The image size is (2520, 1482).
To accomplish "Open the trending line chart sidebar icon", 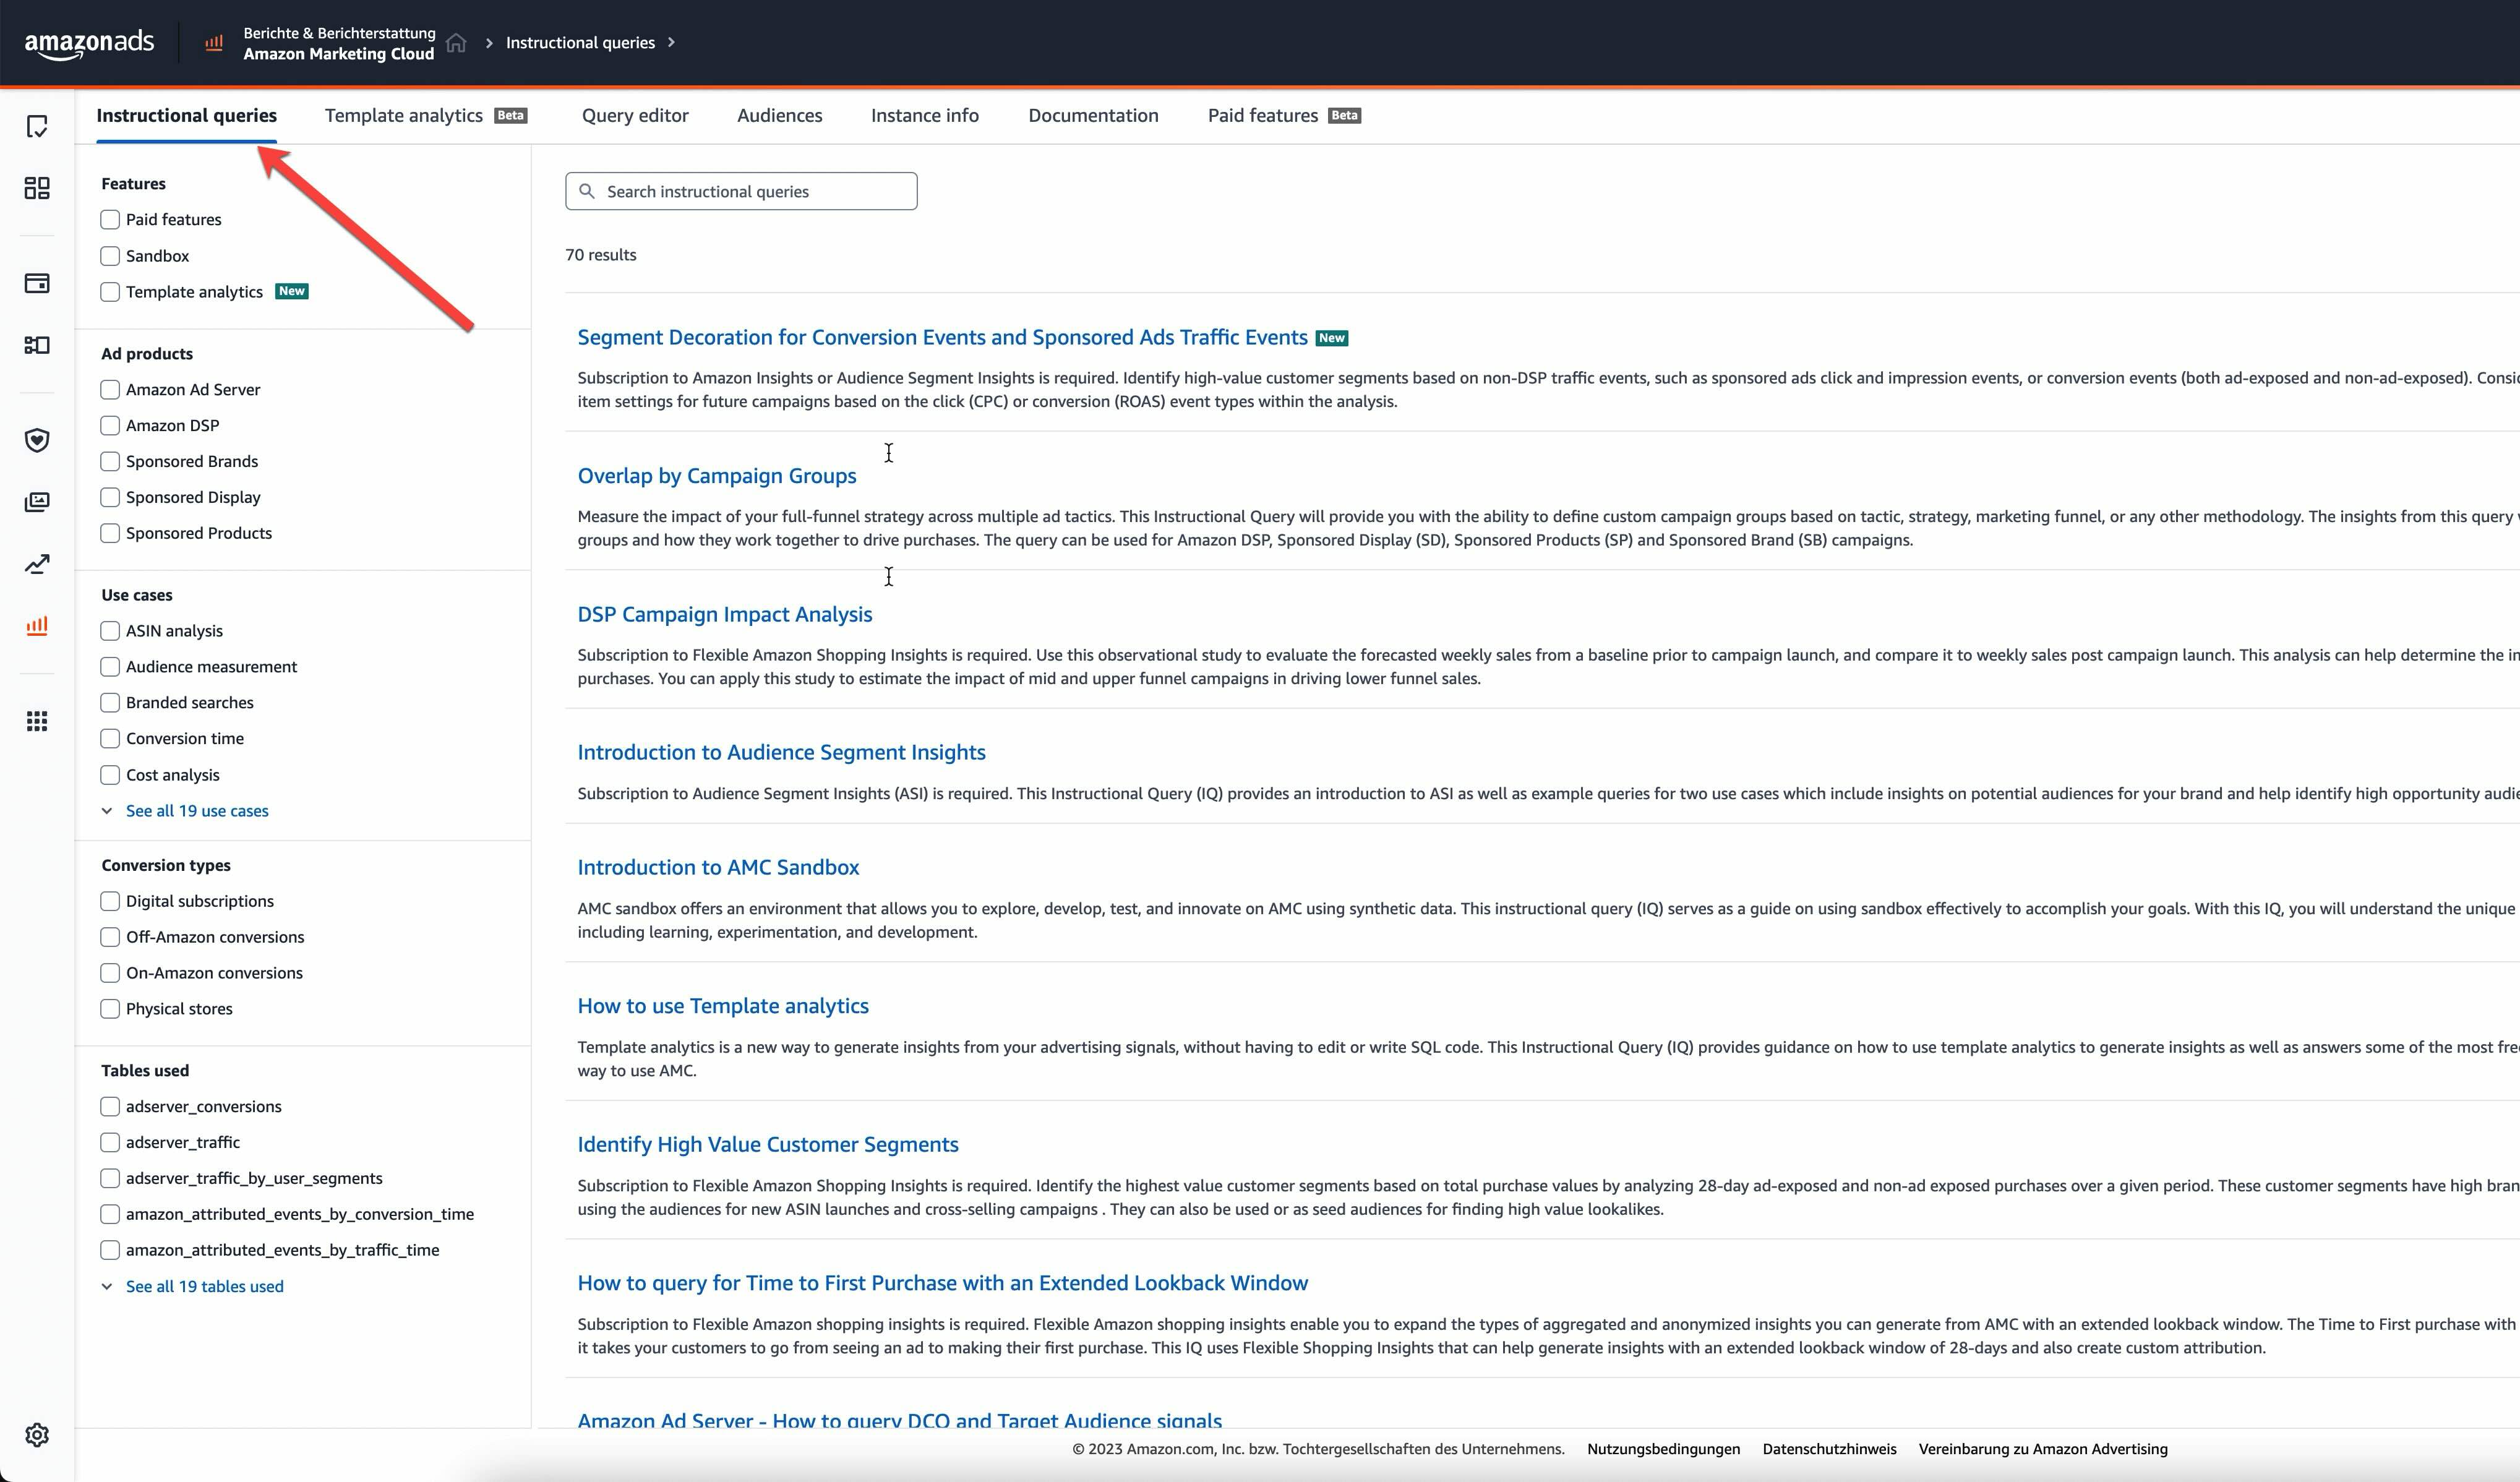I will (x=37, y=564).
